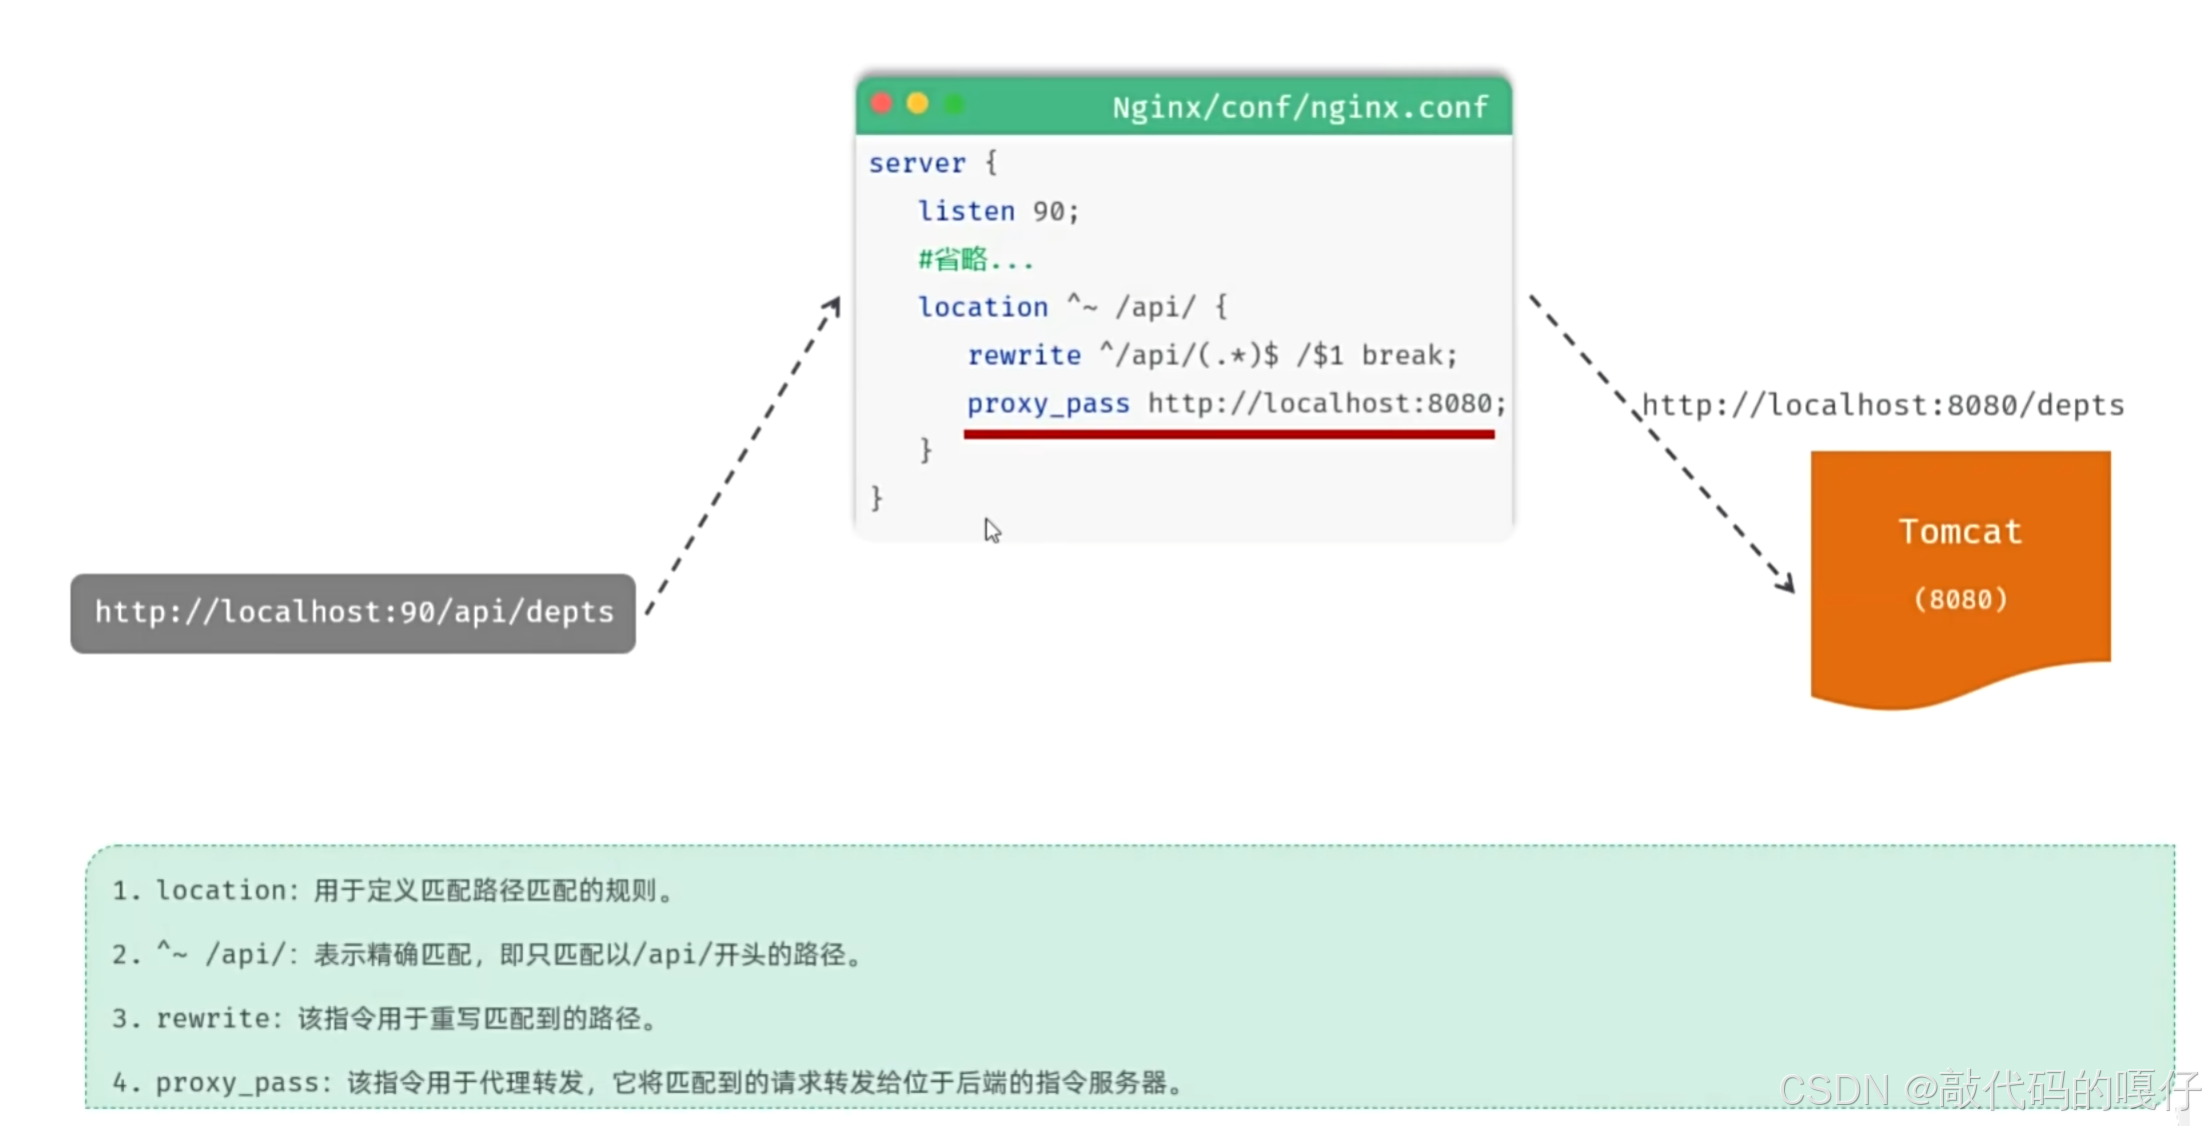Click the listen 90 line
Image resolution: width=2206 pixels, height=1126 pixels.
(998, 211)
